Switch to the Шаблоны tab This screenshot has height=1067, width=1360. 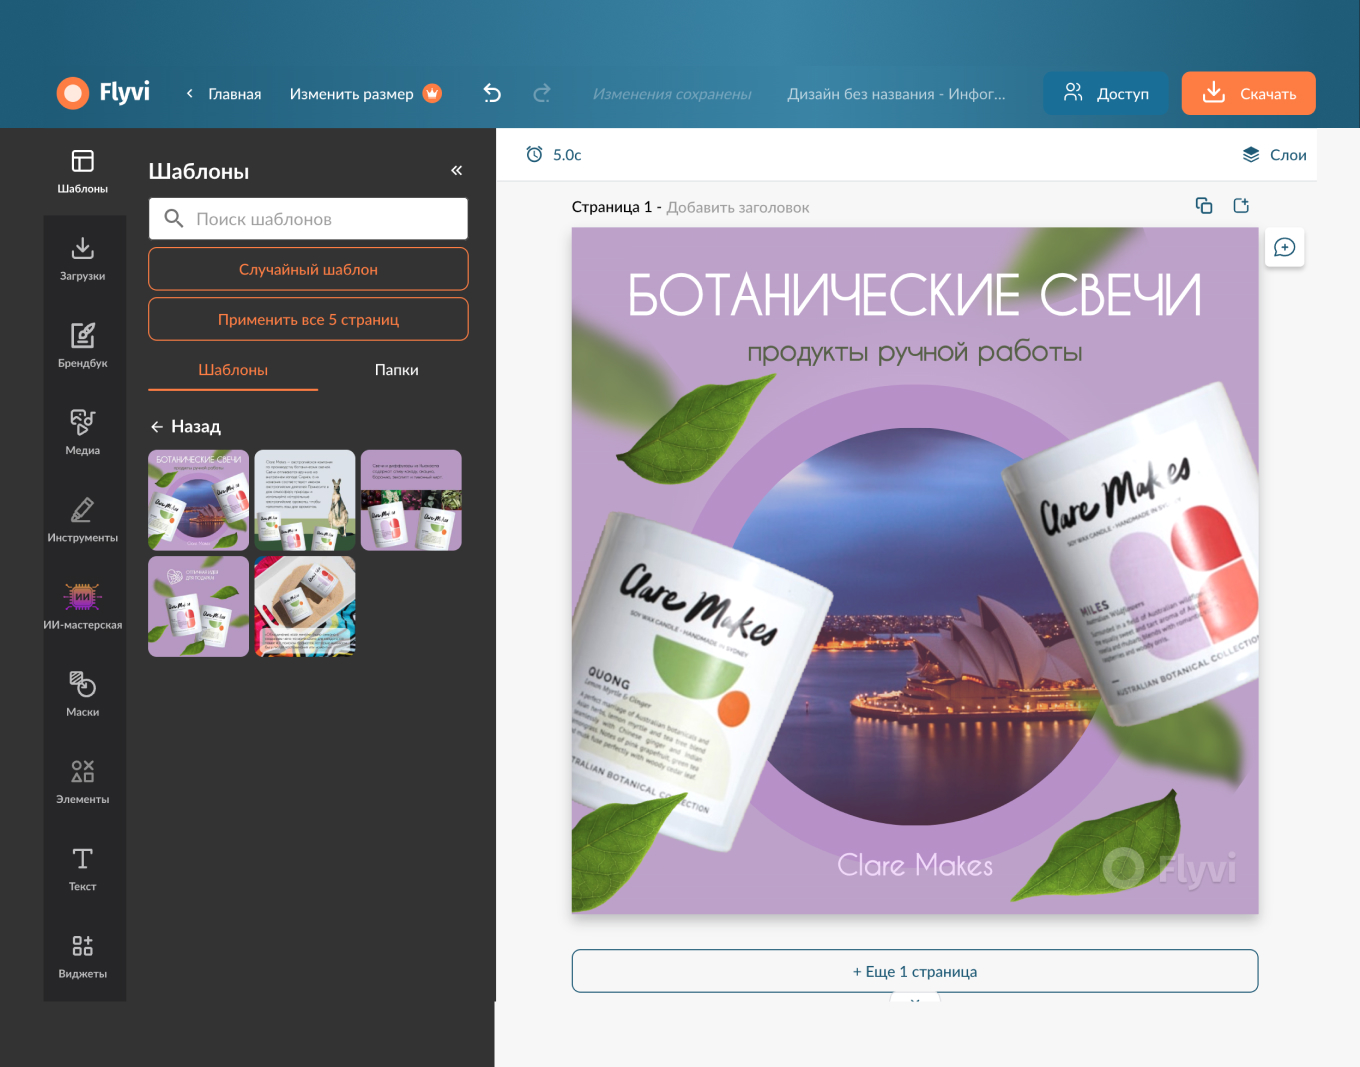point(233,370)
